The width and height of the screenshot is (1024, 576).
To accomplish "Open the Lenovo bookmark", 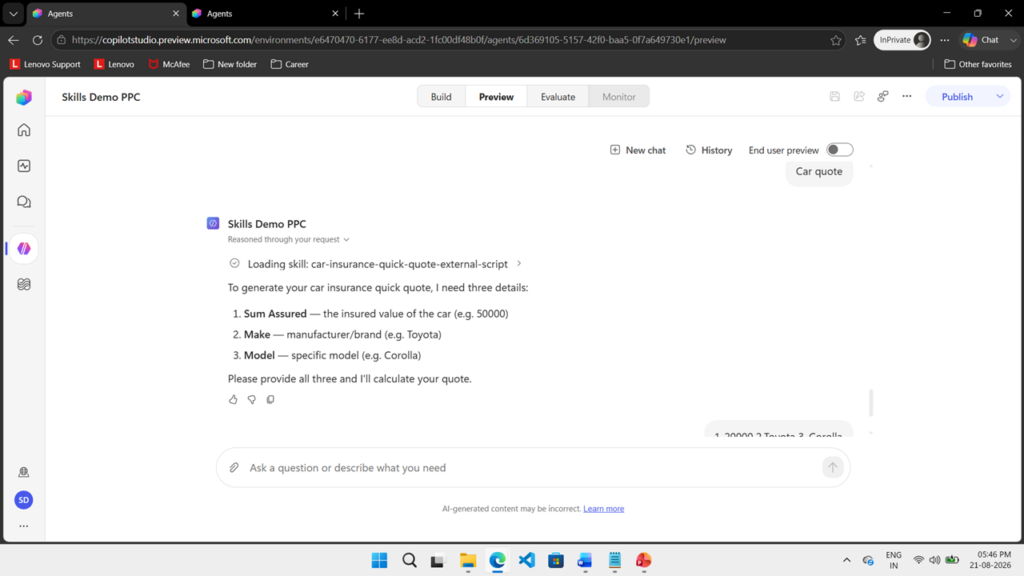I will tap(114, 64).
